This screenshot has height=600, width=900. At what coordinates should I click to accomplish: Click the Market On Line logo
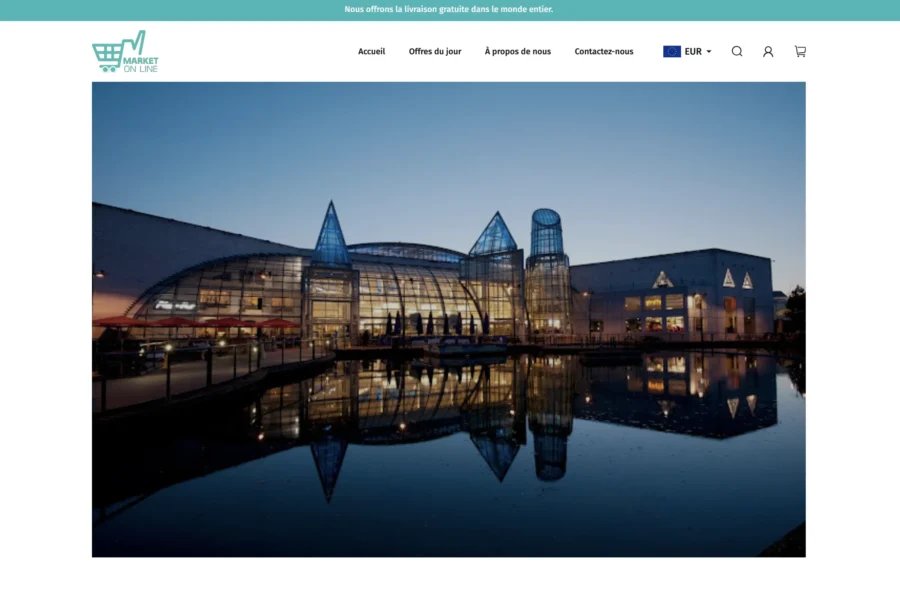[125, 51]
